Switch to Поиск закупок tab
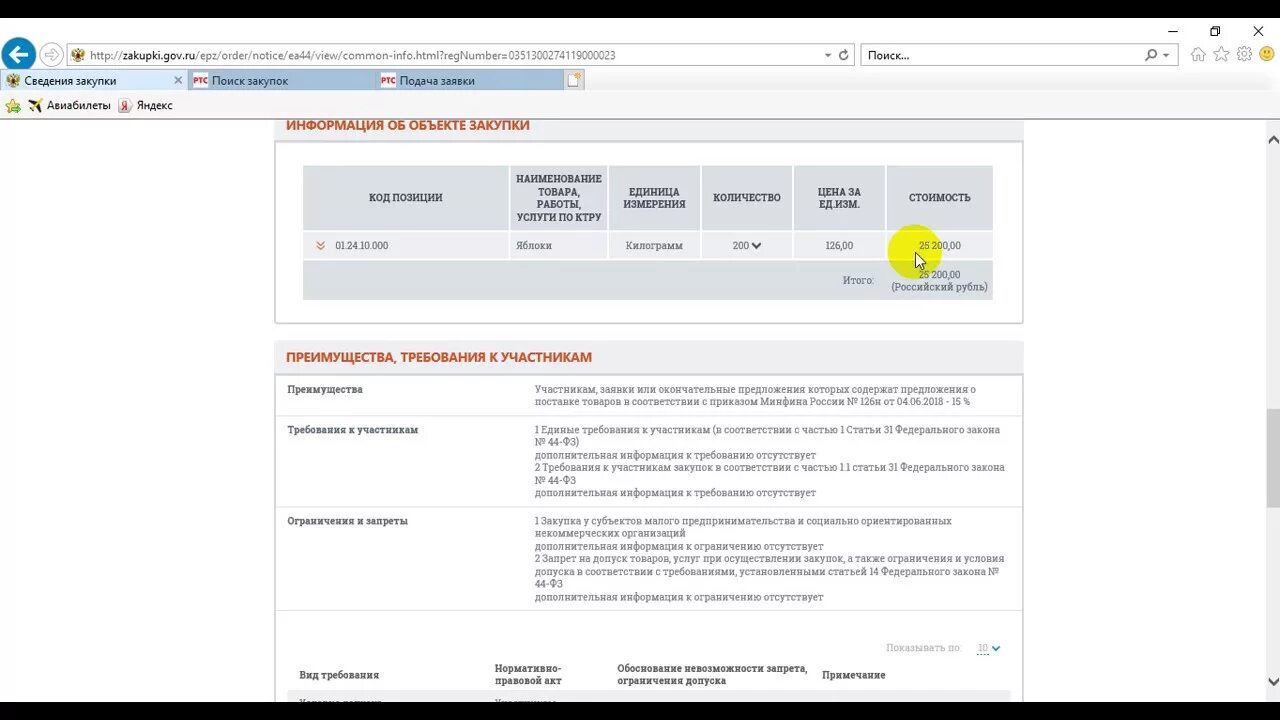1280x720 pixels. coord(282,81)
